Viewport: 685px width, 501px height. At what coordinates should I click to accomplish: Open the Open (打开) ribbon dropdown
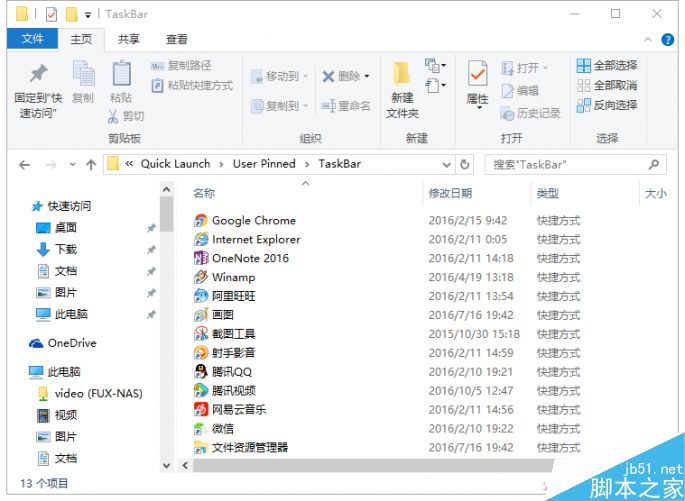(x=524, y=68)
